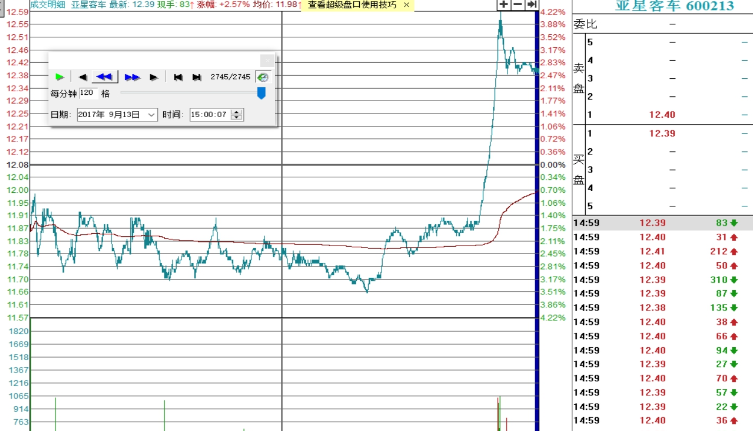The image size is (753, 431).
Task: Click the blue fast rewind button
Action: point(104,77)
